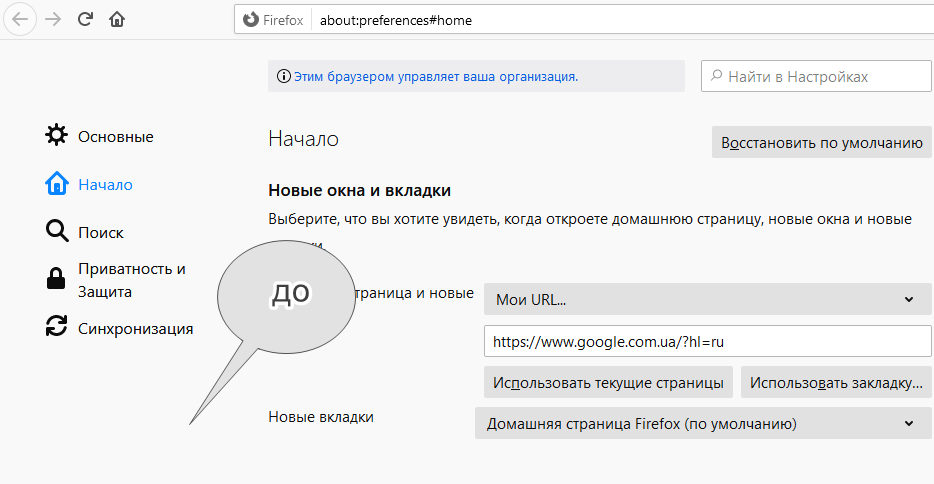Expand the Новые вкладки dropdown
The image size is (934, 484).
[x=703, y=423]
